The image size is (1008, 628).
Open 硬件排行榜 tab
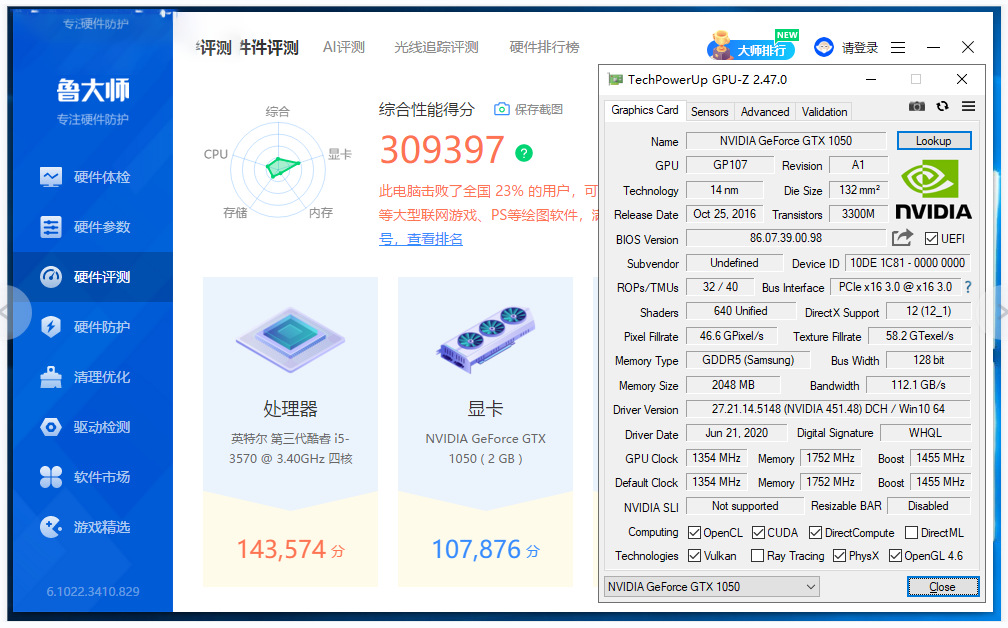click(544, 47)
